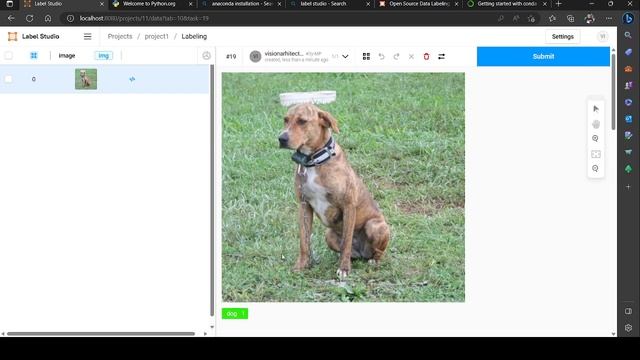Open the annotation grid compare view
Viewport: 640px width, 360px height.
[x=366, y=56]
